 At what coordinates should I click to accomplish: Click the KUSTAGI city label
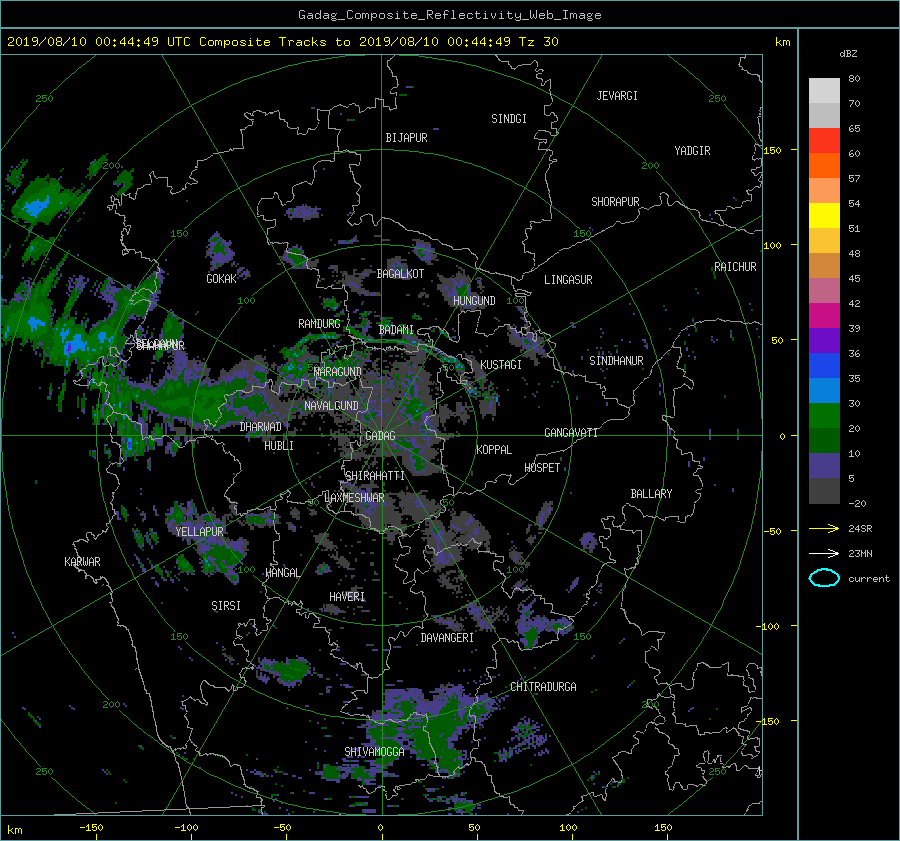point(501,365)
